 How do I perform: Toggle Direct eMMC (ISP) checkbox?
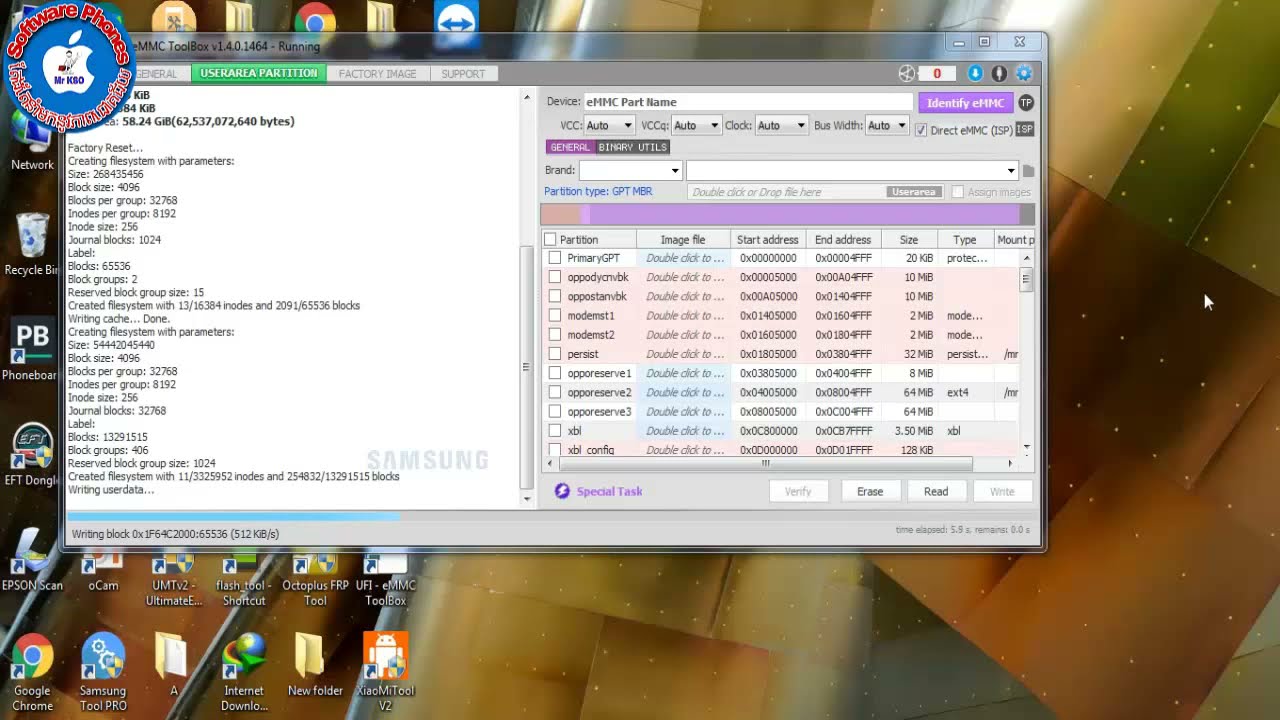point(921,130)
